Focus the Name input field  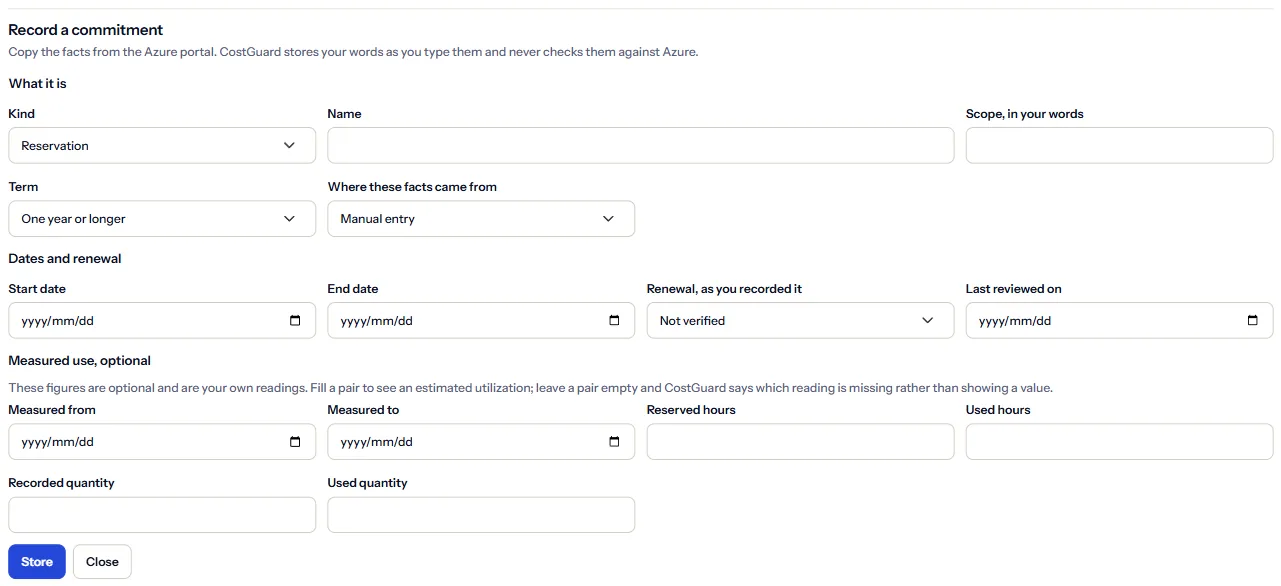point(641,146)
